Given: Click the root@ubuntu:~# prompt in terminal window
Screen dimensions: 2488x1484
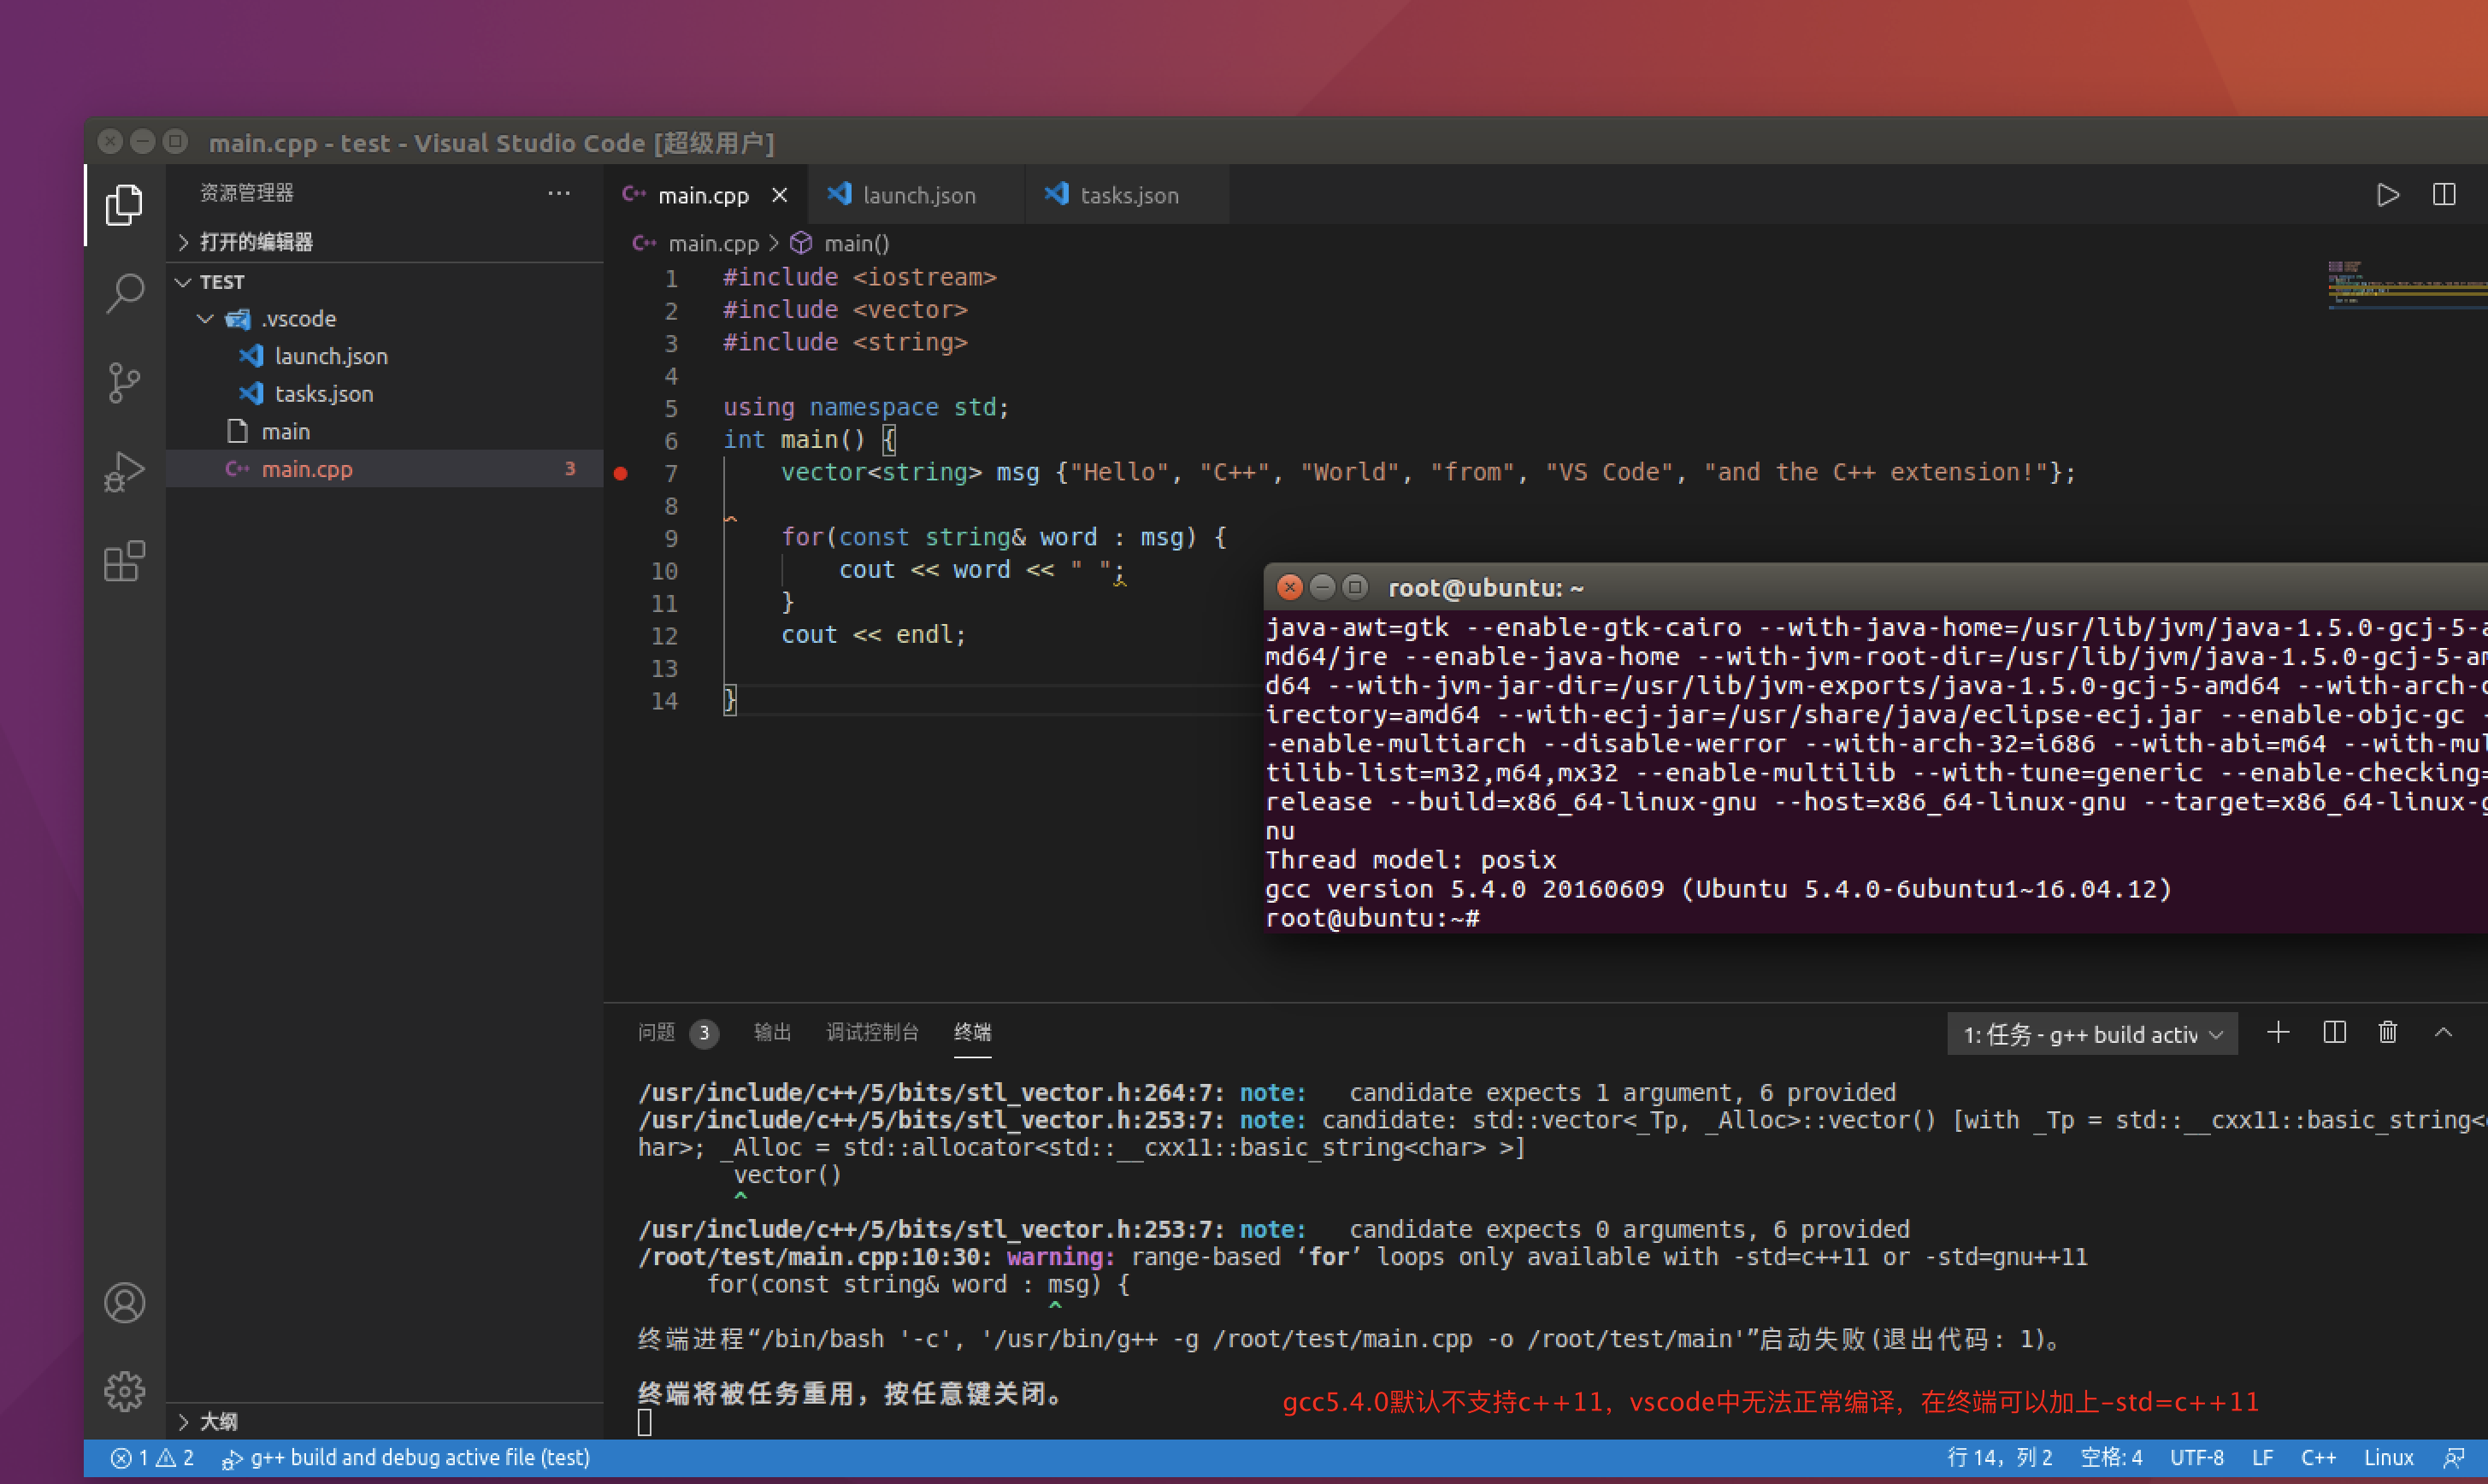Looking at the screenshot, I should pos(1372,918).
